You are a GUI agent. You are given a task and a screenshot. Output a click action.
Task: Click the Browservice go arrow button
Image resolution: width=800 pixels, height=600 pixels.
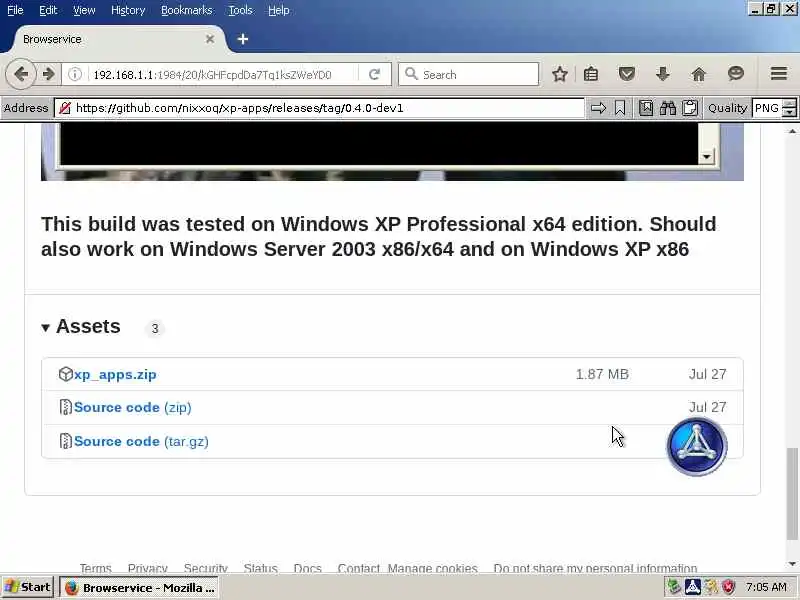[598, 108]
